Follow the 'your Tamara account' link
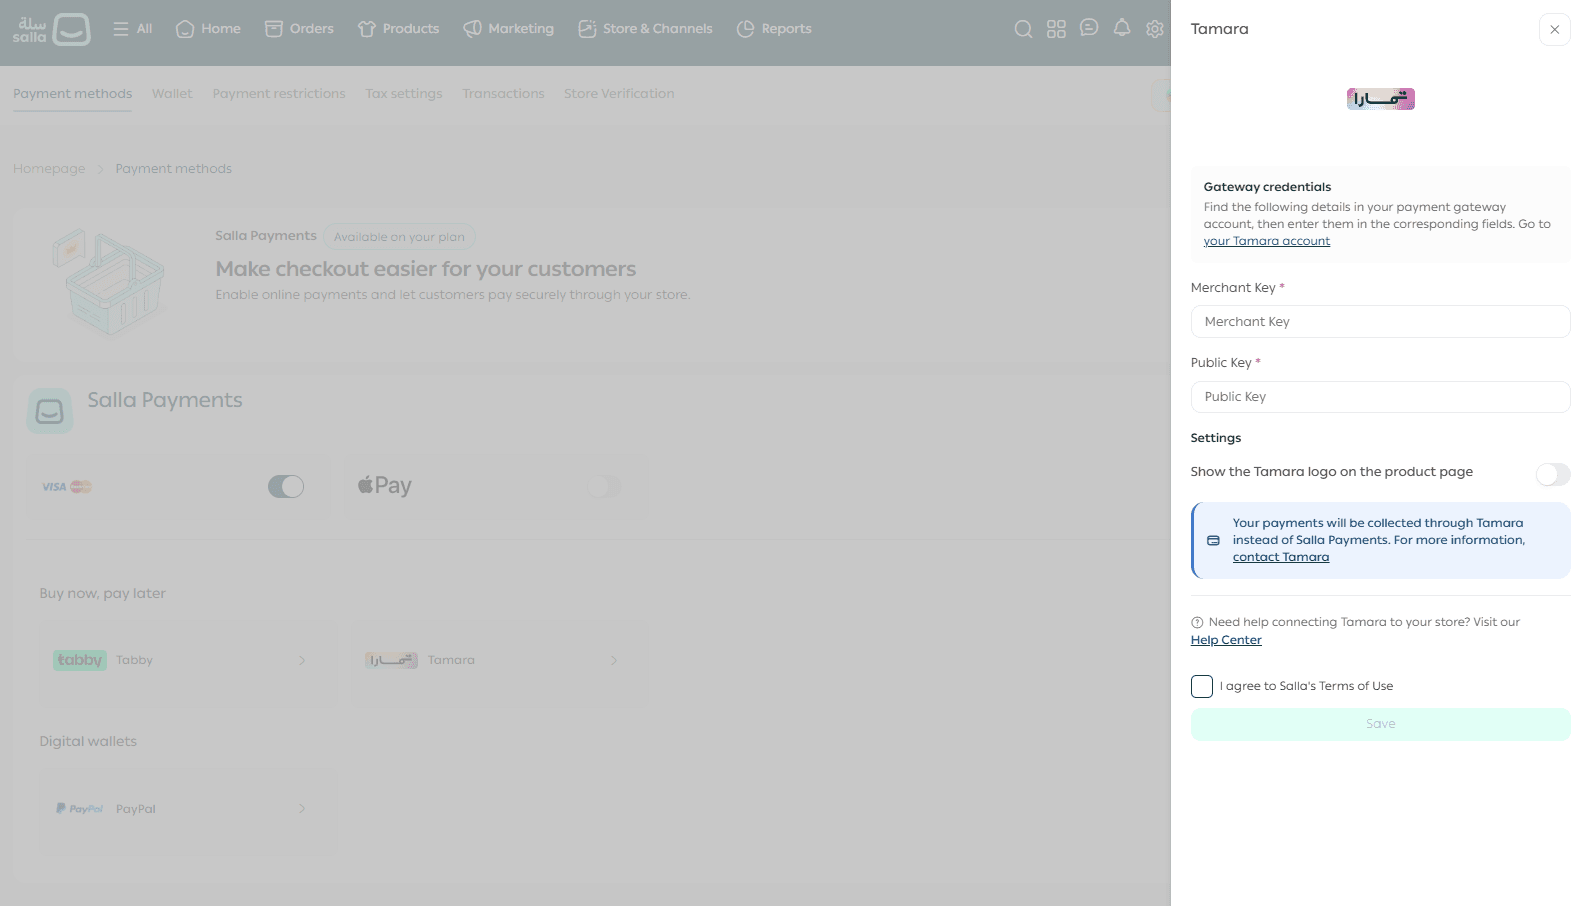The height and width of the screenshot is (906, 1589). [1266, 241]
